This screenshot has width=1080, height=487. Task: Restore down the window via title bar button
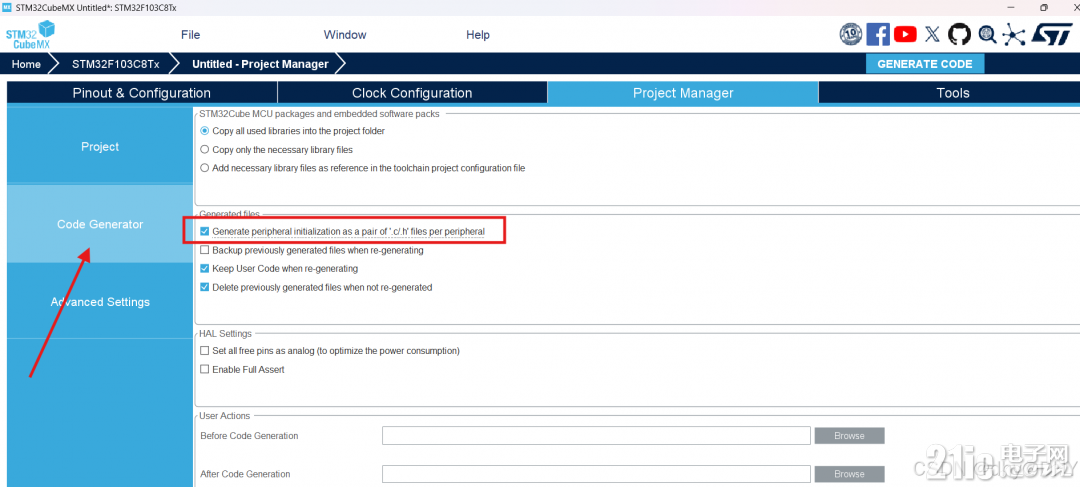[x=1044, y=7]
